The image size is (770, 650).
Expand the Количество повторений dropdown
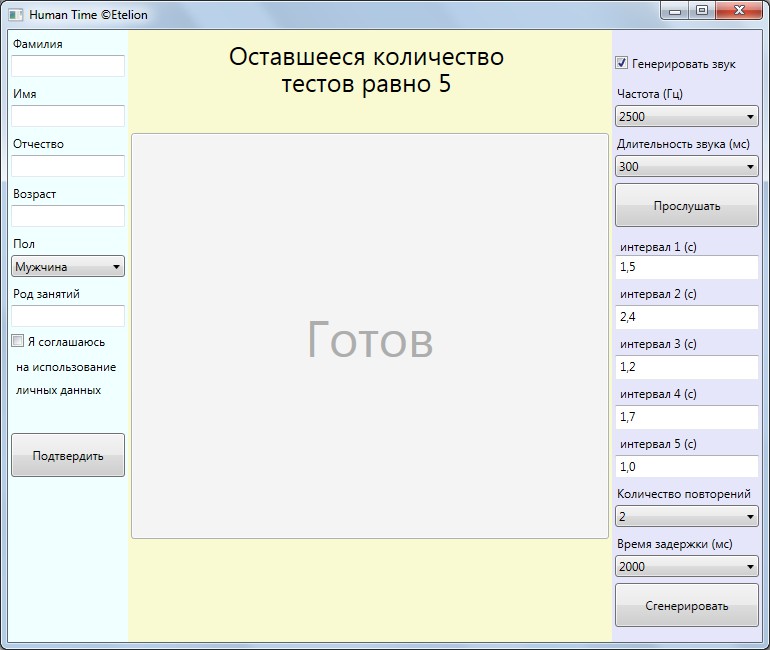687,516
